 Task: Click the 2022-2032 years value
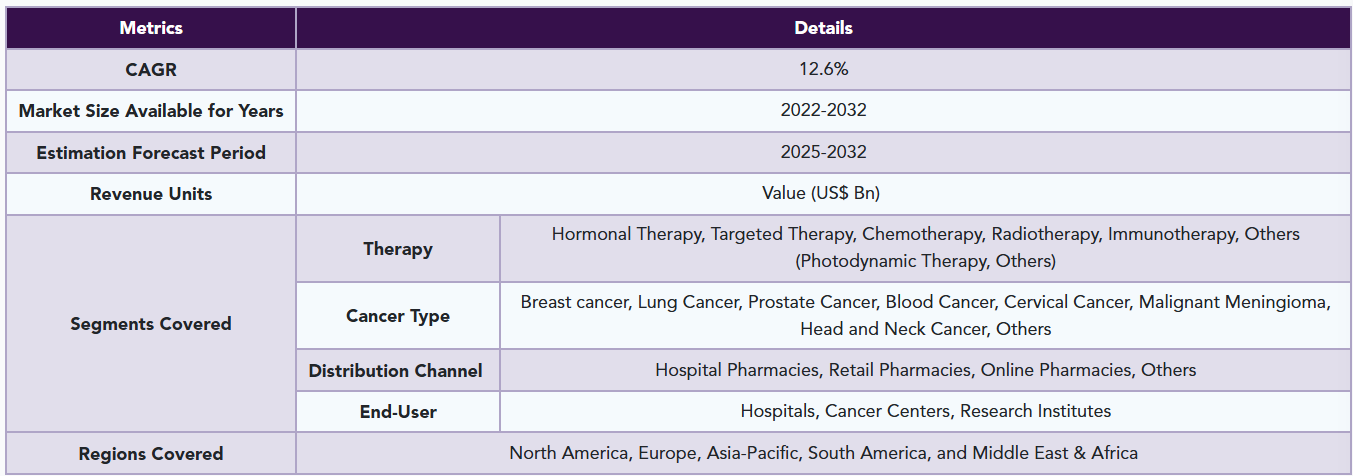823,111
